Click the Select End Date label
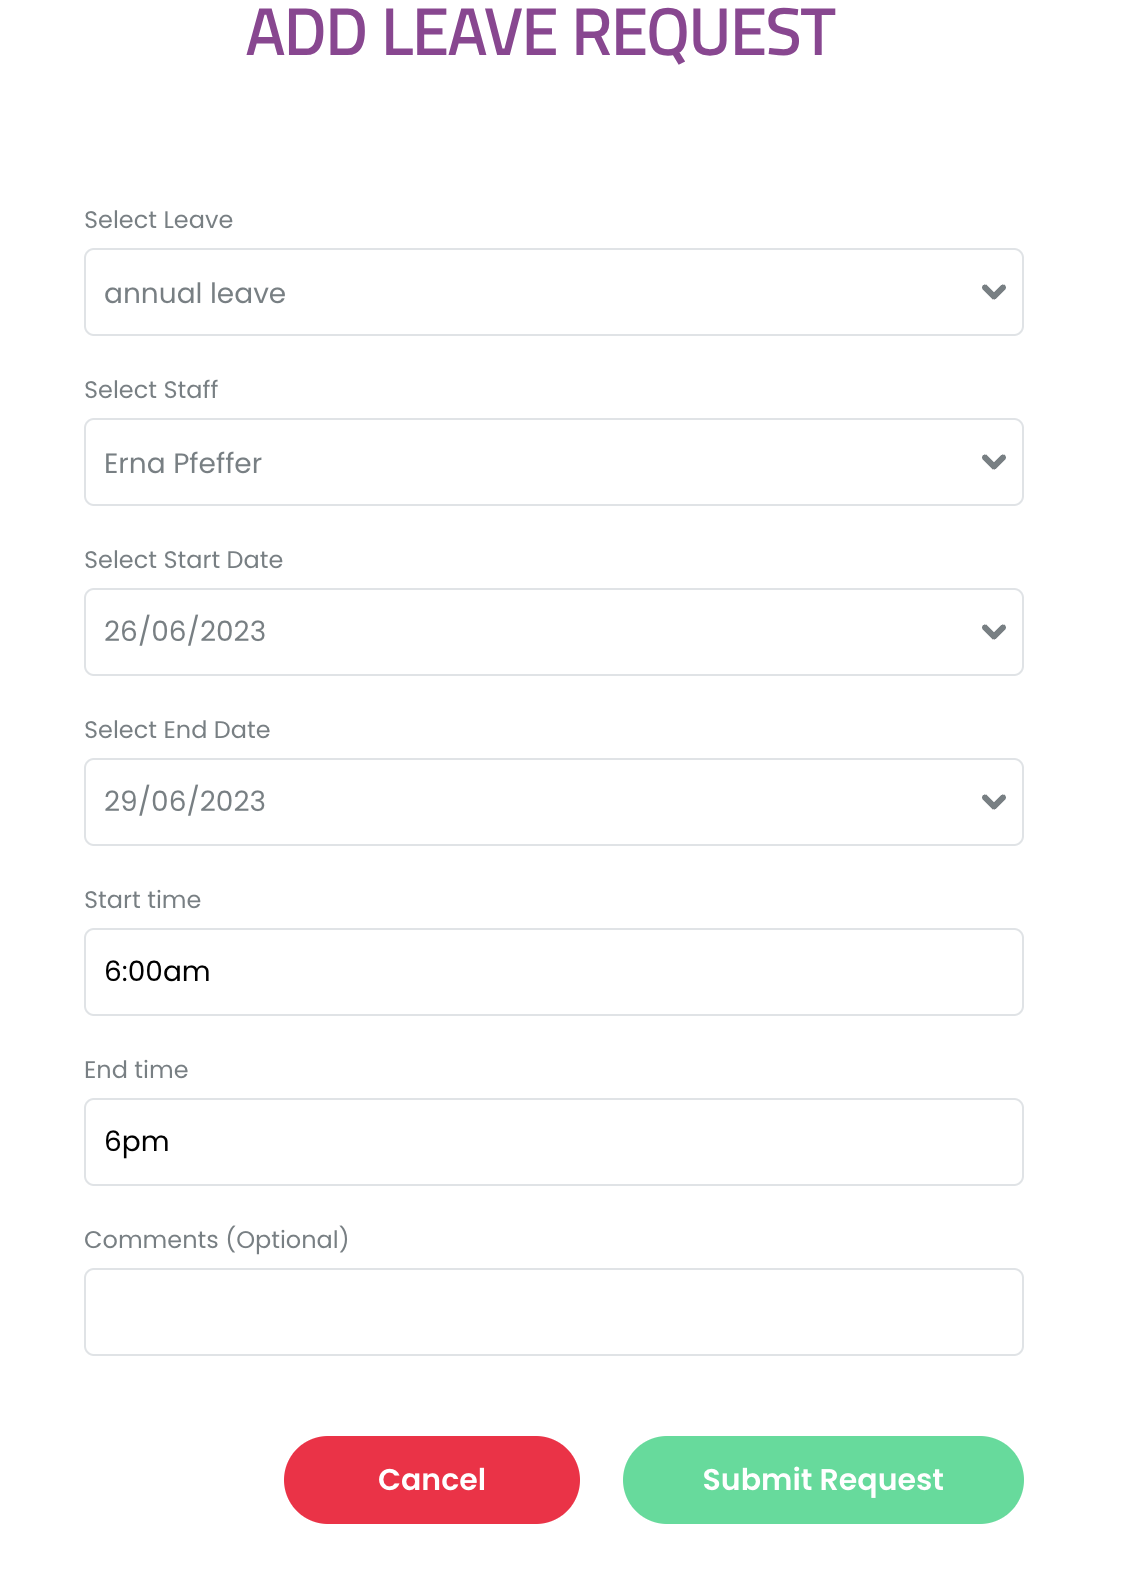The image size is (1126, 1574). [x=177, y=730]
